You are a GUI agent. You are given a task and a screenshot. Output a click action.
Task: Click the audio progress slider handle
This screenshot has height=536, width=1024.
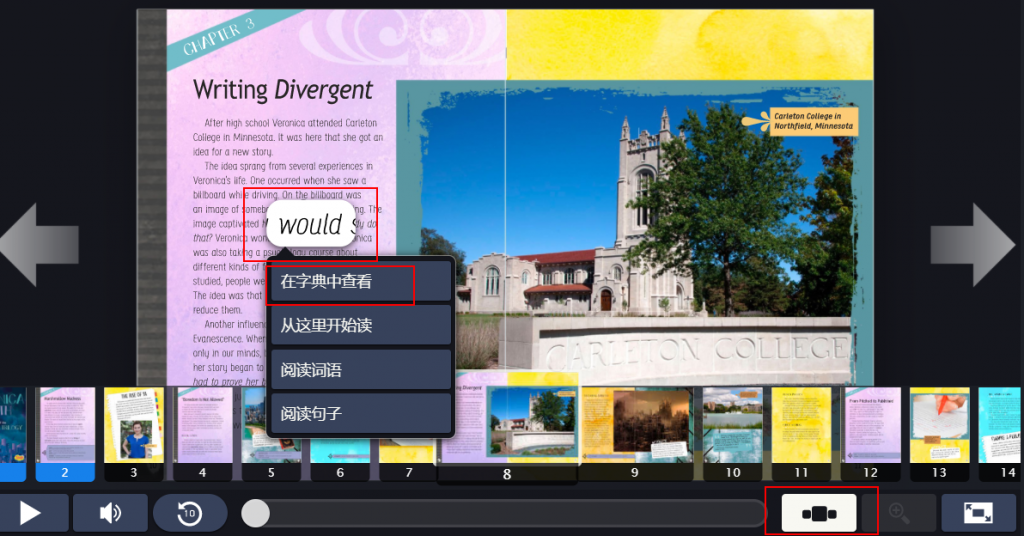(256, 513)
